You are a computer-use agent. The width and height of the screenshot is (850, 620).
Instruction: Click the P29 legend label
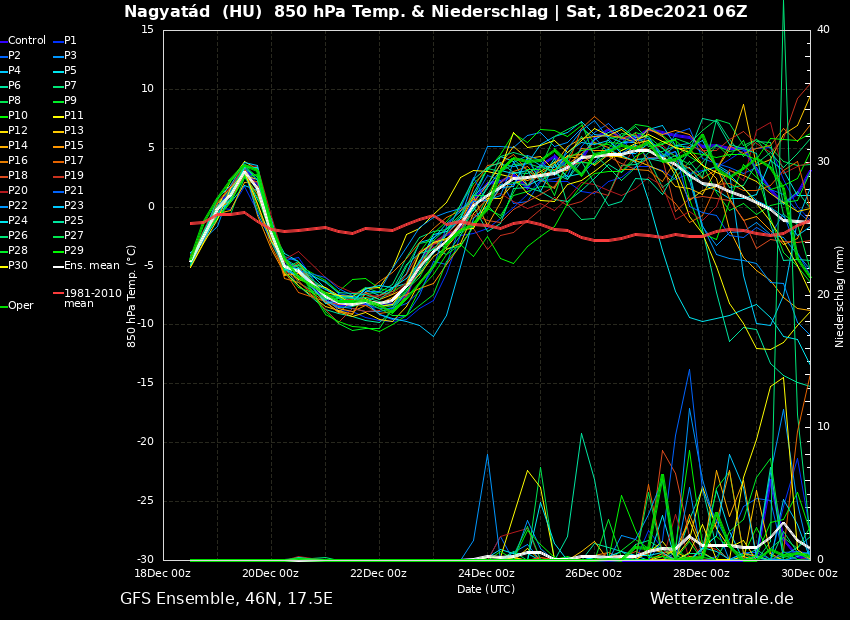(x=73, y=251)
